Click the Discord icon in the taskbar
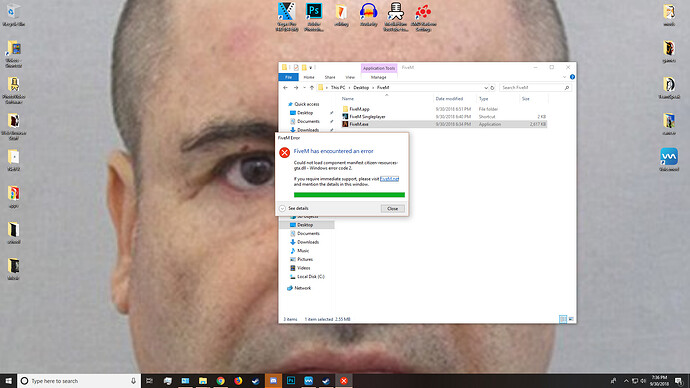 273,381
